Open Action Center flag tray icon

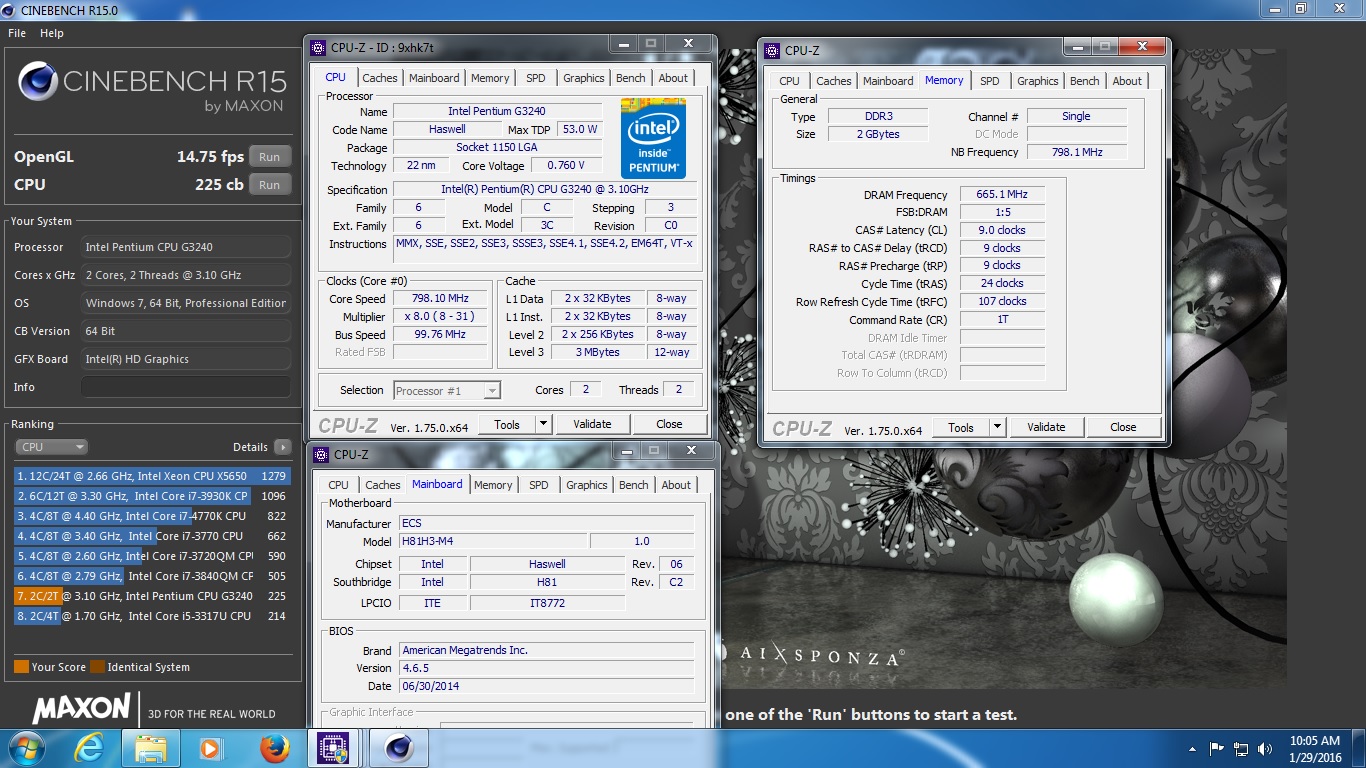point(1217,748)
